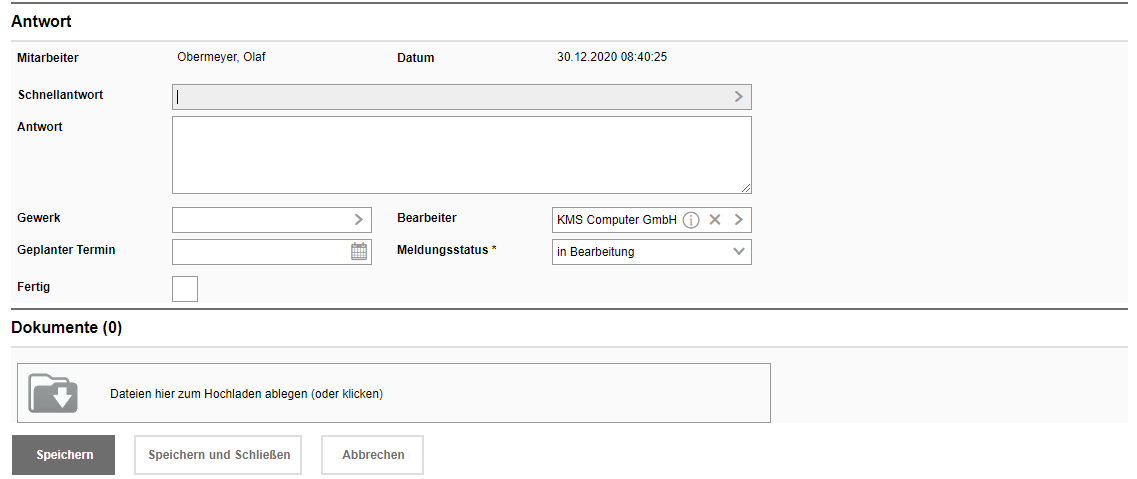Open the Schnellantwort selection arrow

(739, 97)
